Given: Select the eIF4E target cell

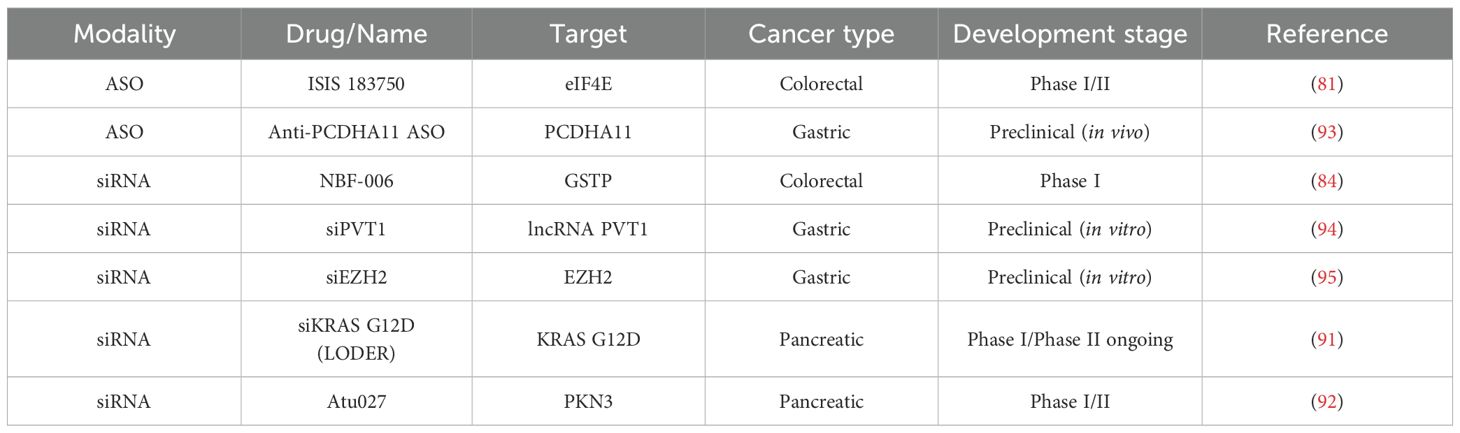Looking at the screenshot, I should coord(588,84).
